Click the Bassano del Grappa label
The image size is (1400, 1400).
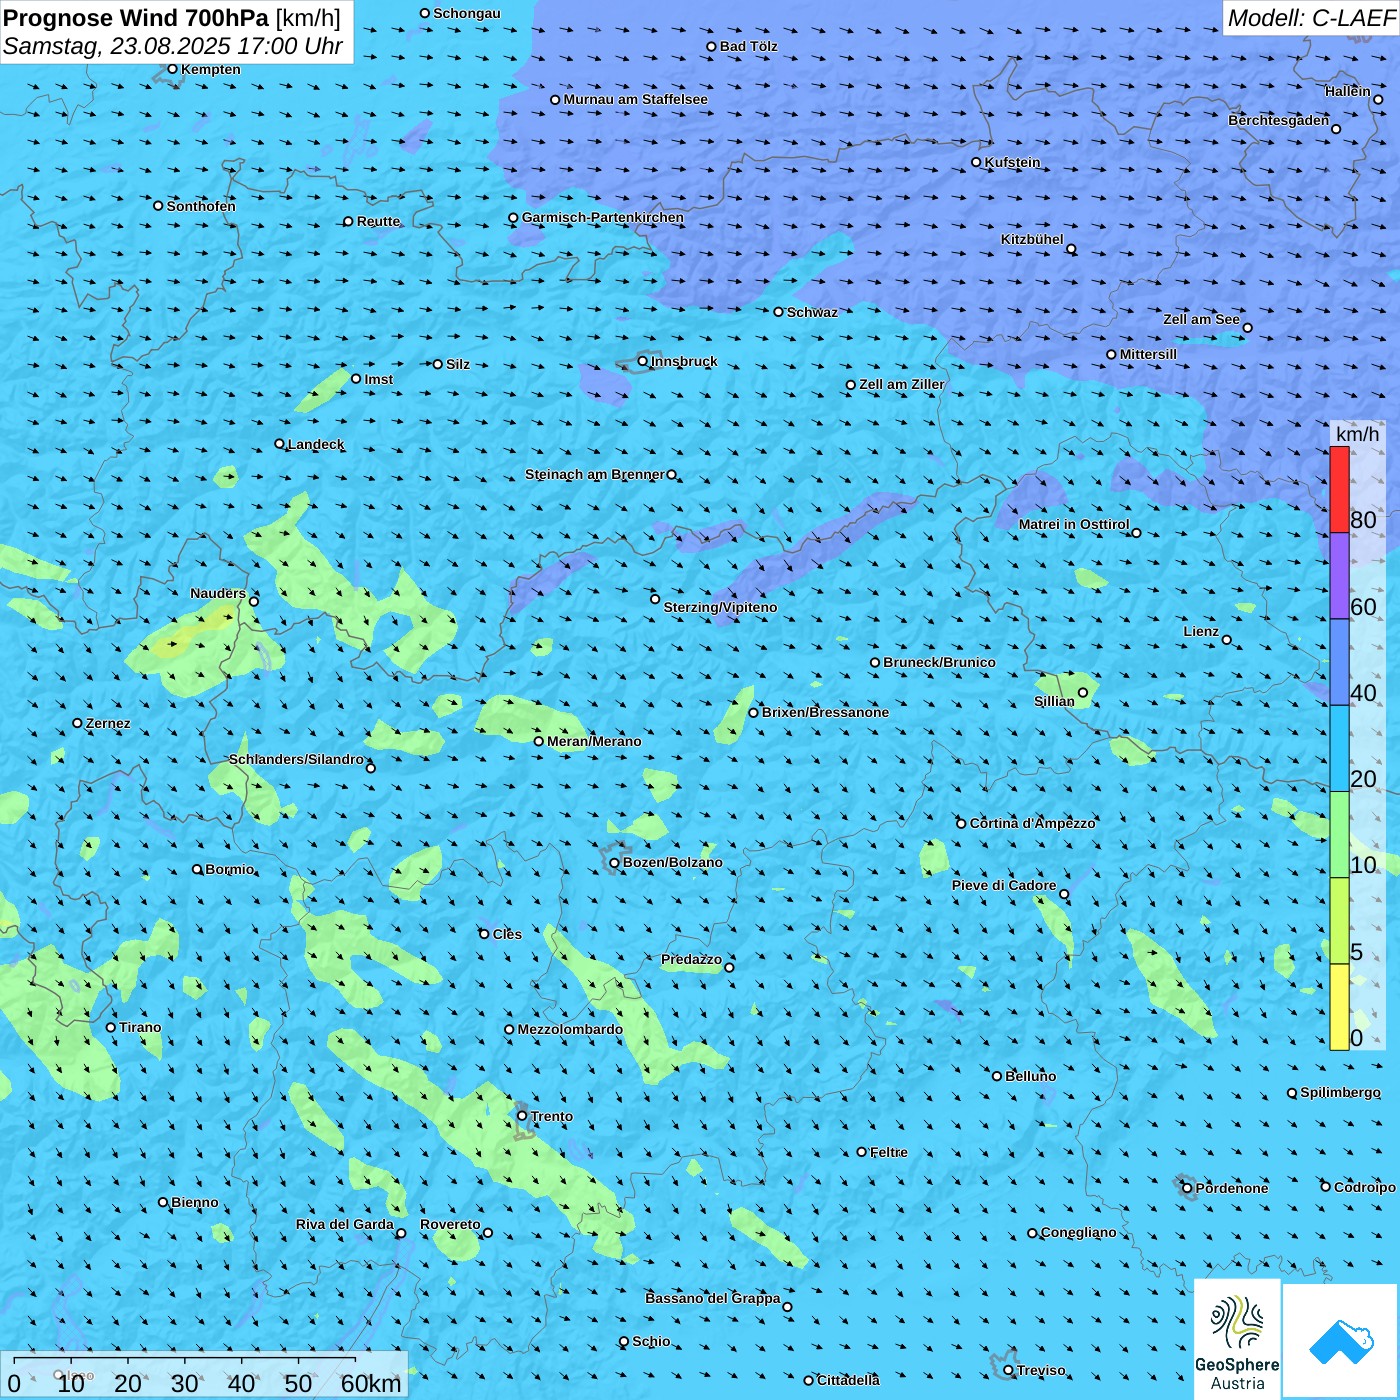(x=713, y=1298)
